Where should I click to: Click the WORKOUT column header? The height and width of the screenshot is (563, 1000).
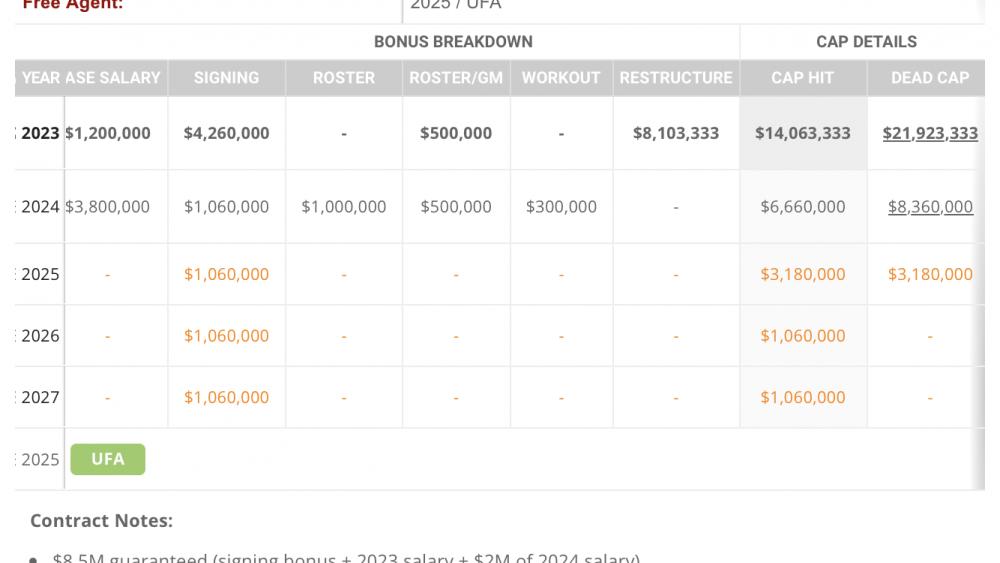(561, 78)
